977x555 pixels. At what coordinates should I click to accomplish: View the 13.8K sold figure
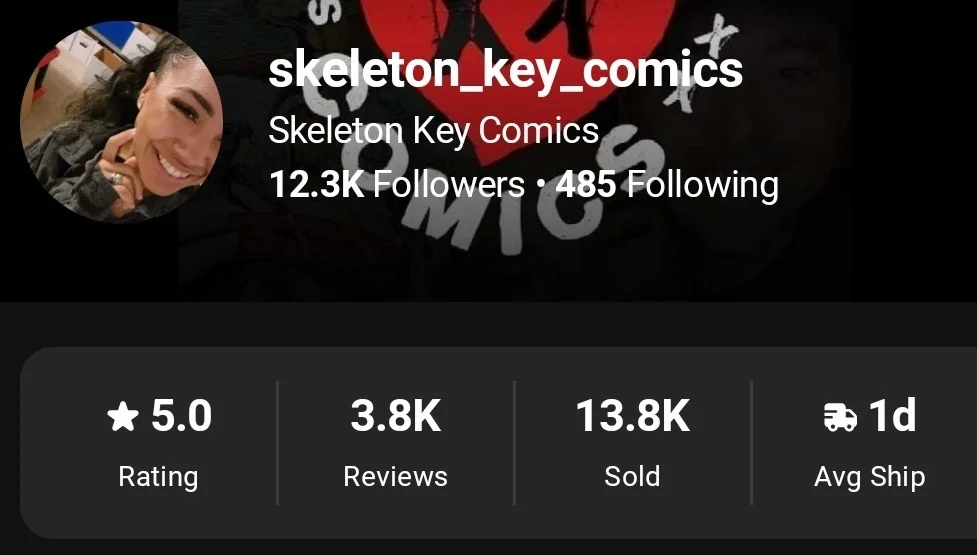(632, 416)
